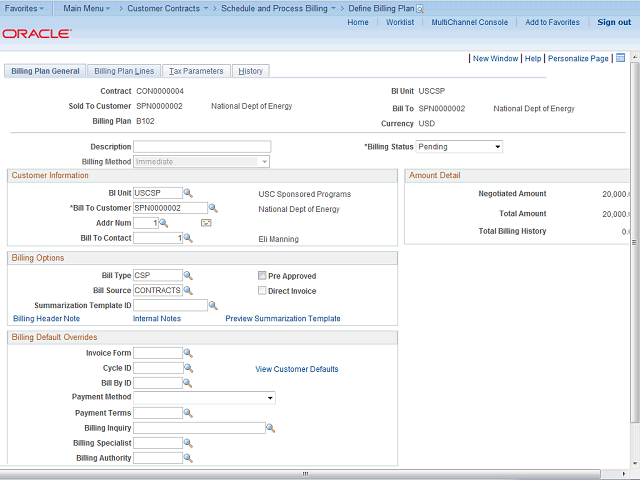
Task: Click the Sign out link
Action: [613, 22]
